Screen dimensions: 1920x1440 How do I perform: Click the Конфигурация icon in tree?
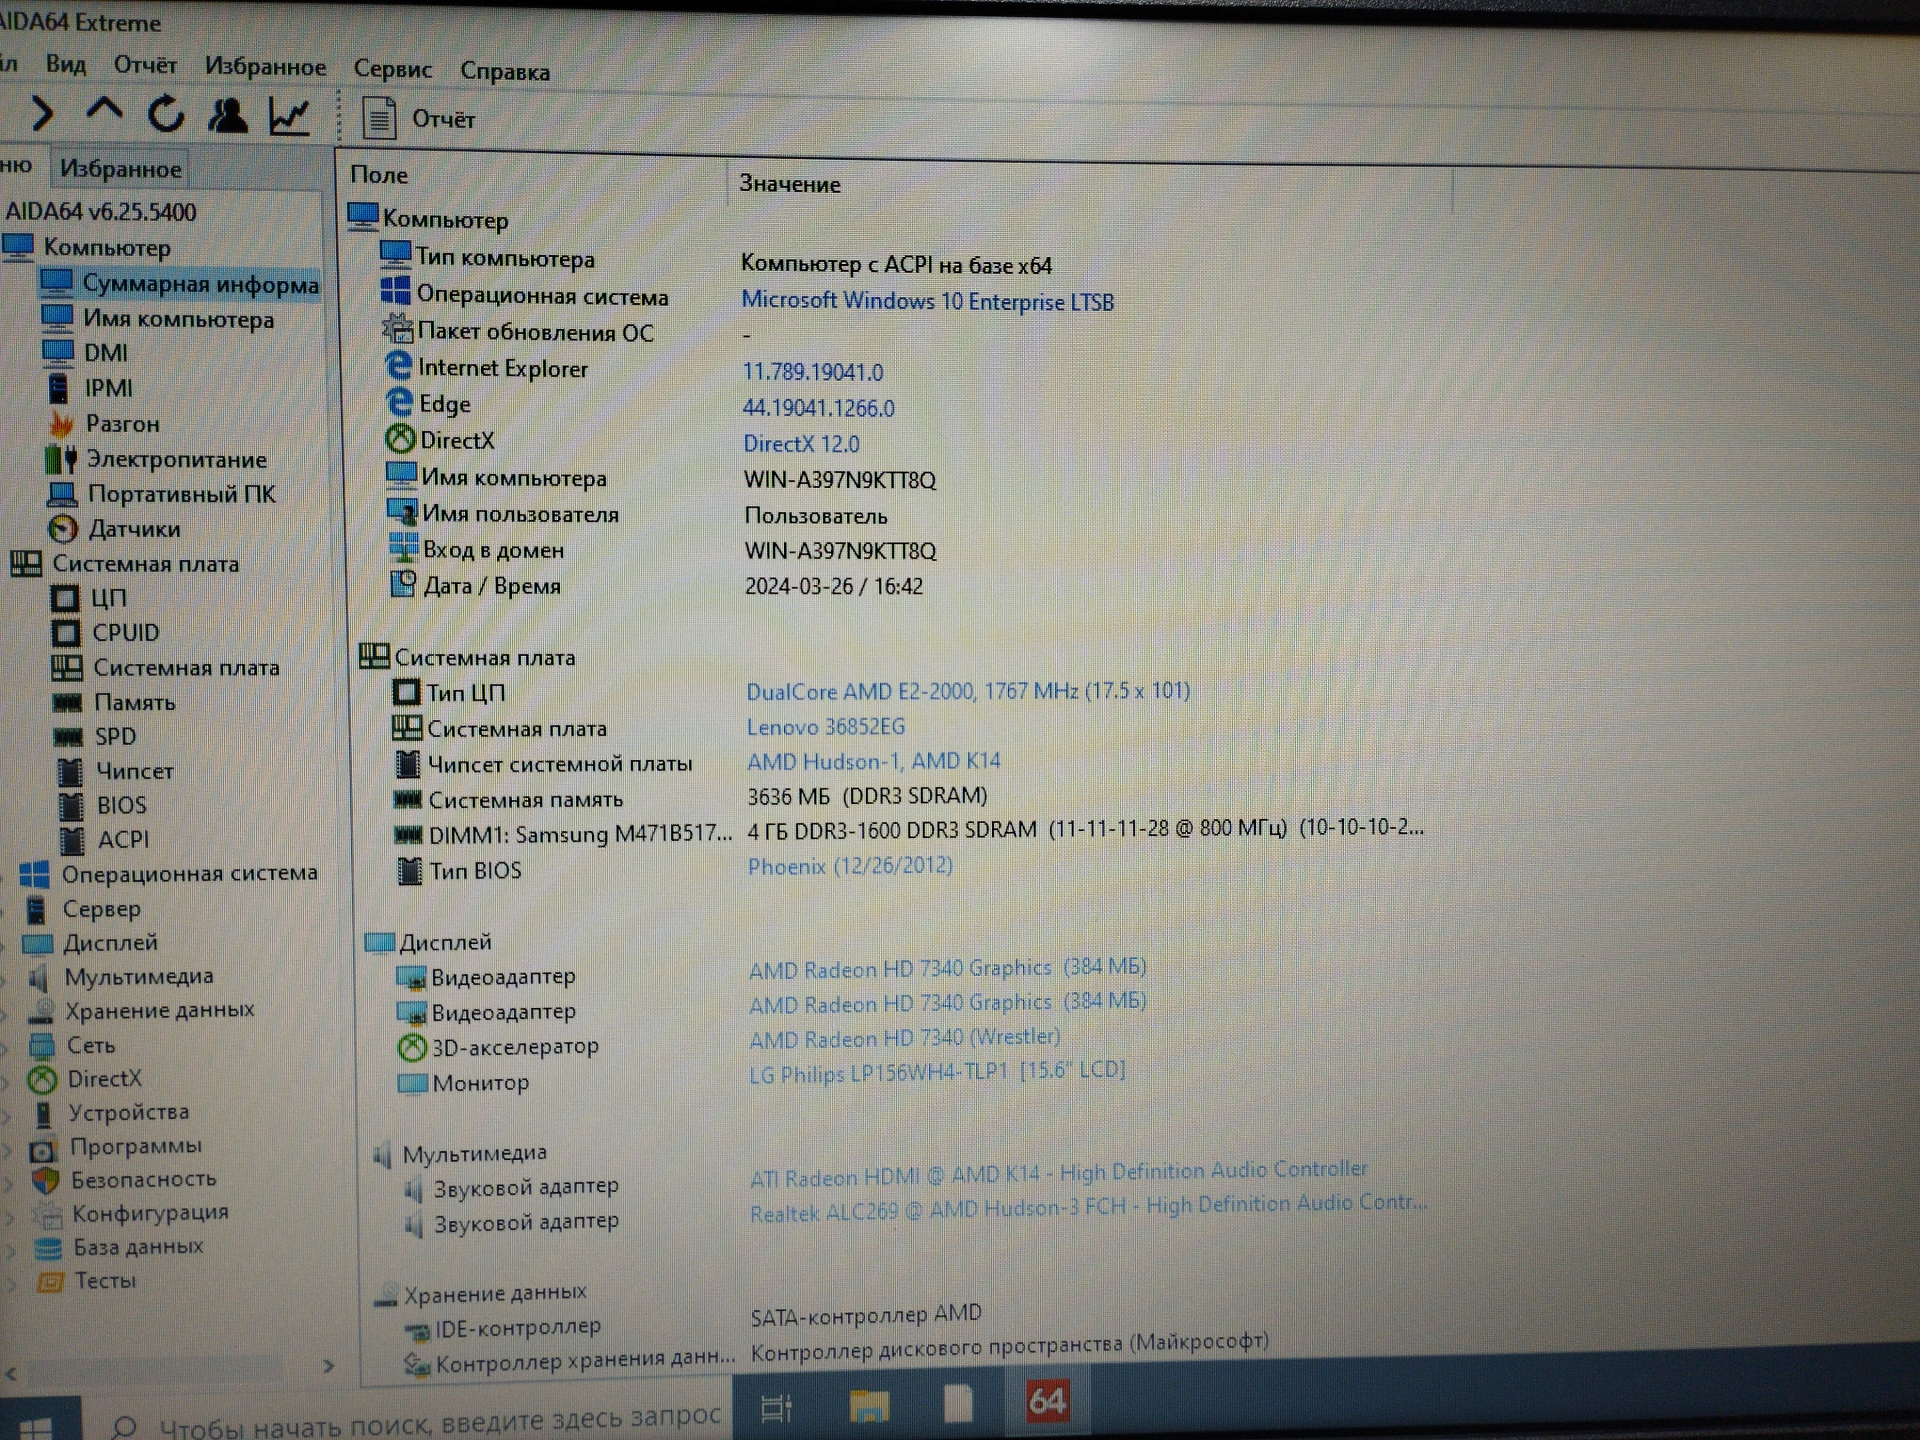pos(47,1215)
